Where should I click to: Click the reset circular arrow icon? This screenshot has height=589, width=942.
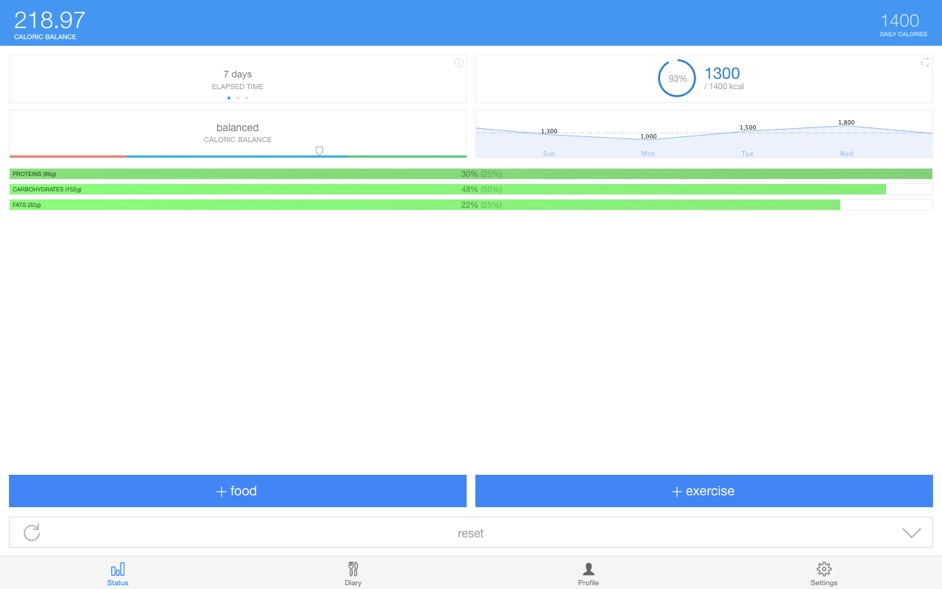pos(32,533)
